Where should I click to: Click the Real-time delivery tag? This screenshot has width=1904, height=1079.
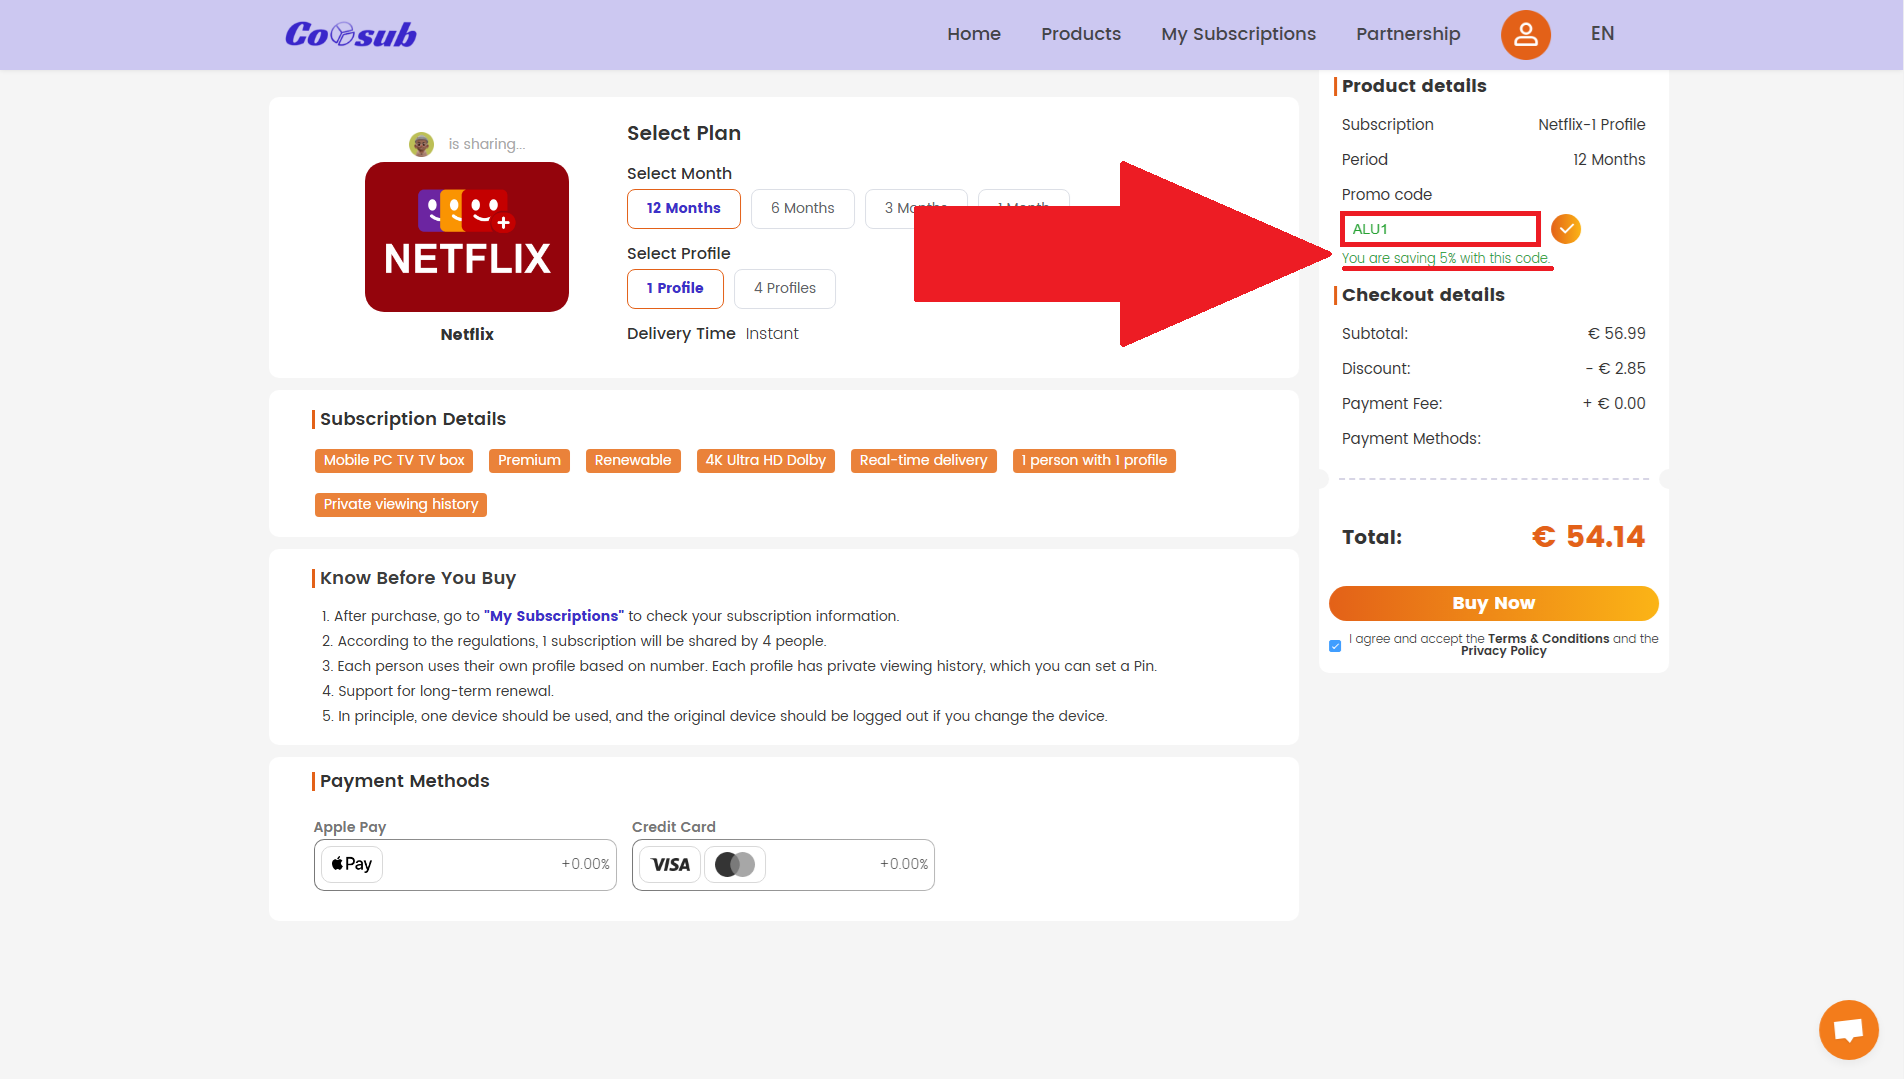pos(923,461)
